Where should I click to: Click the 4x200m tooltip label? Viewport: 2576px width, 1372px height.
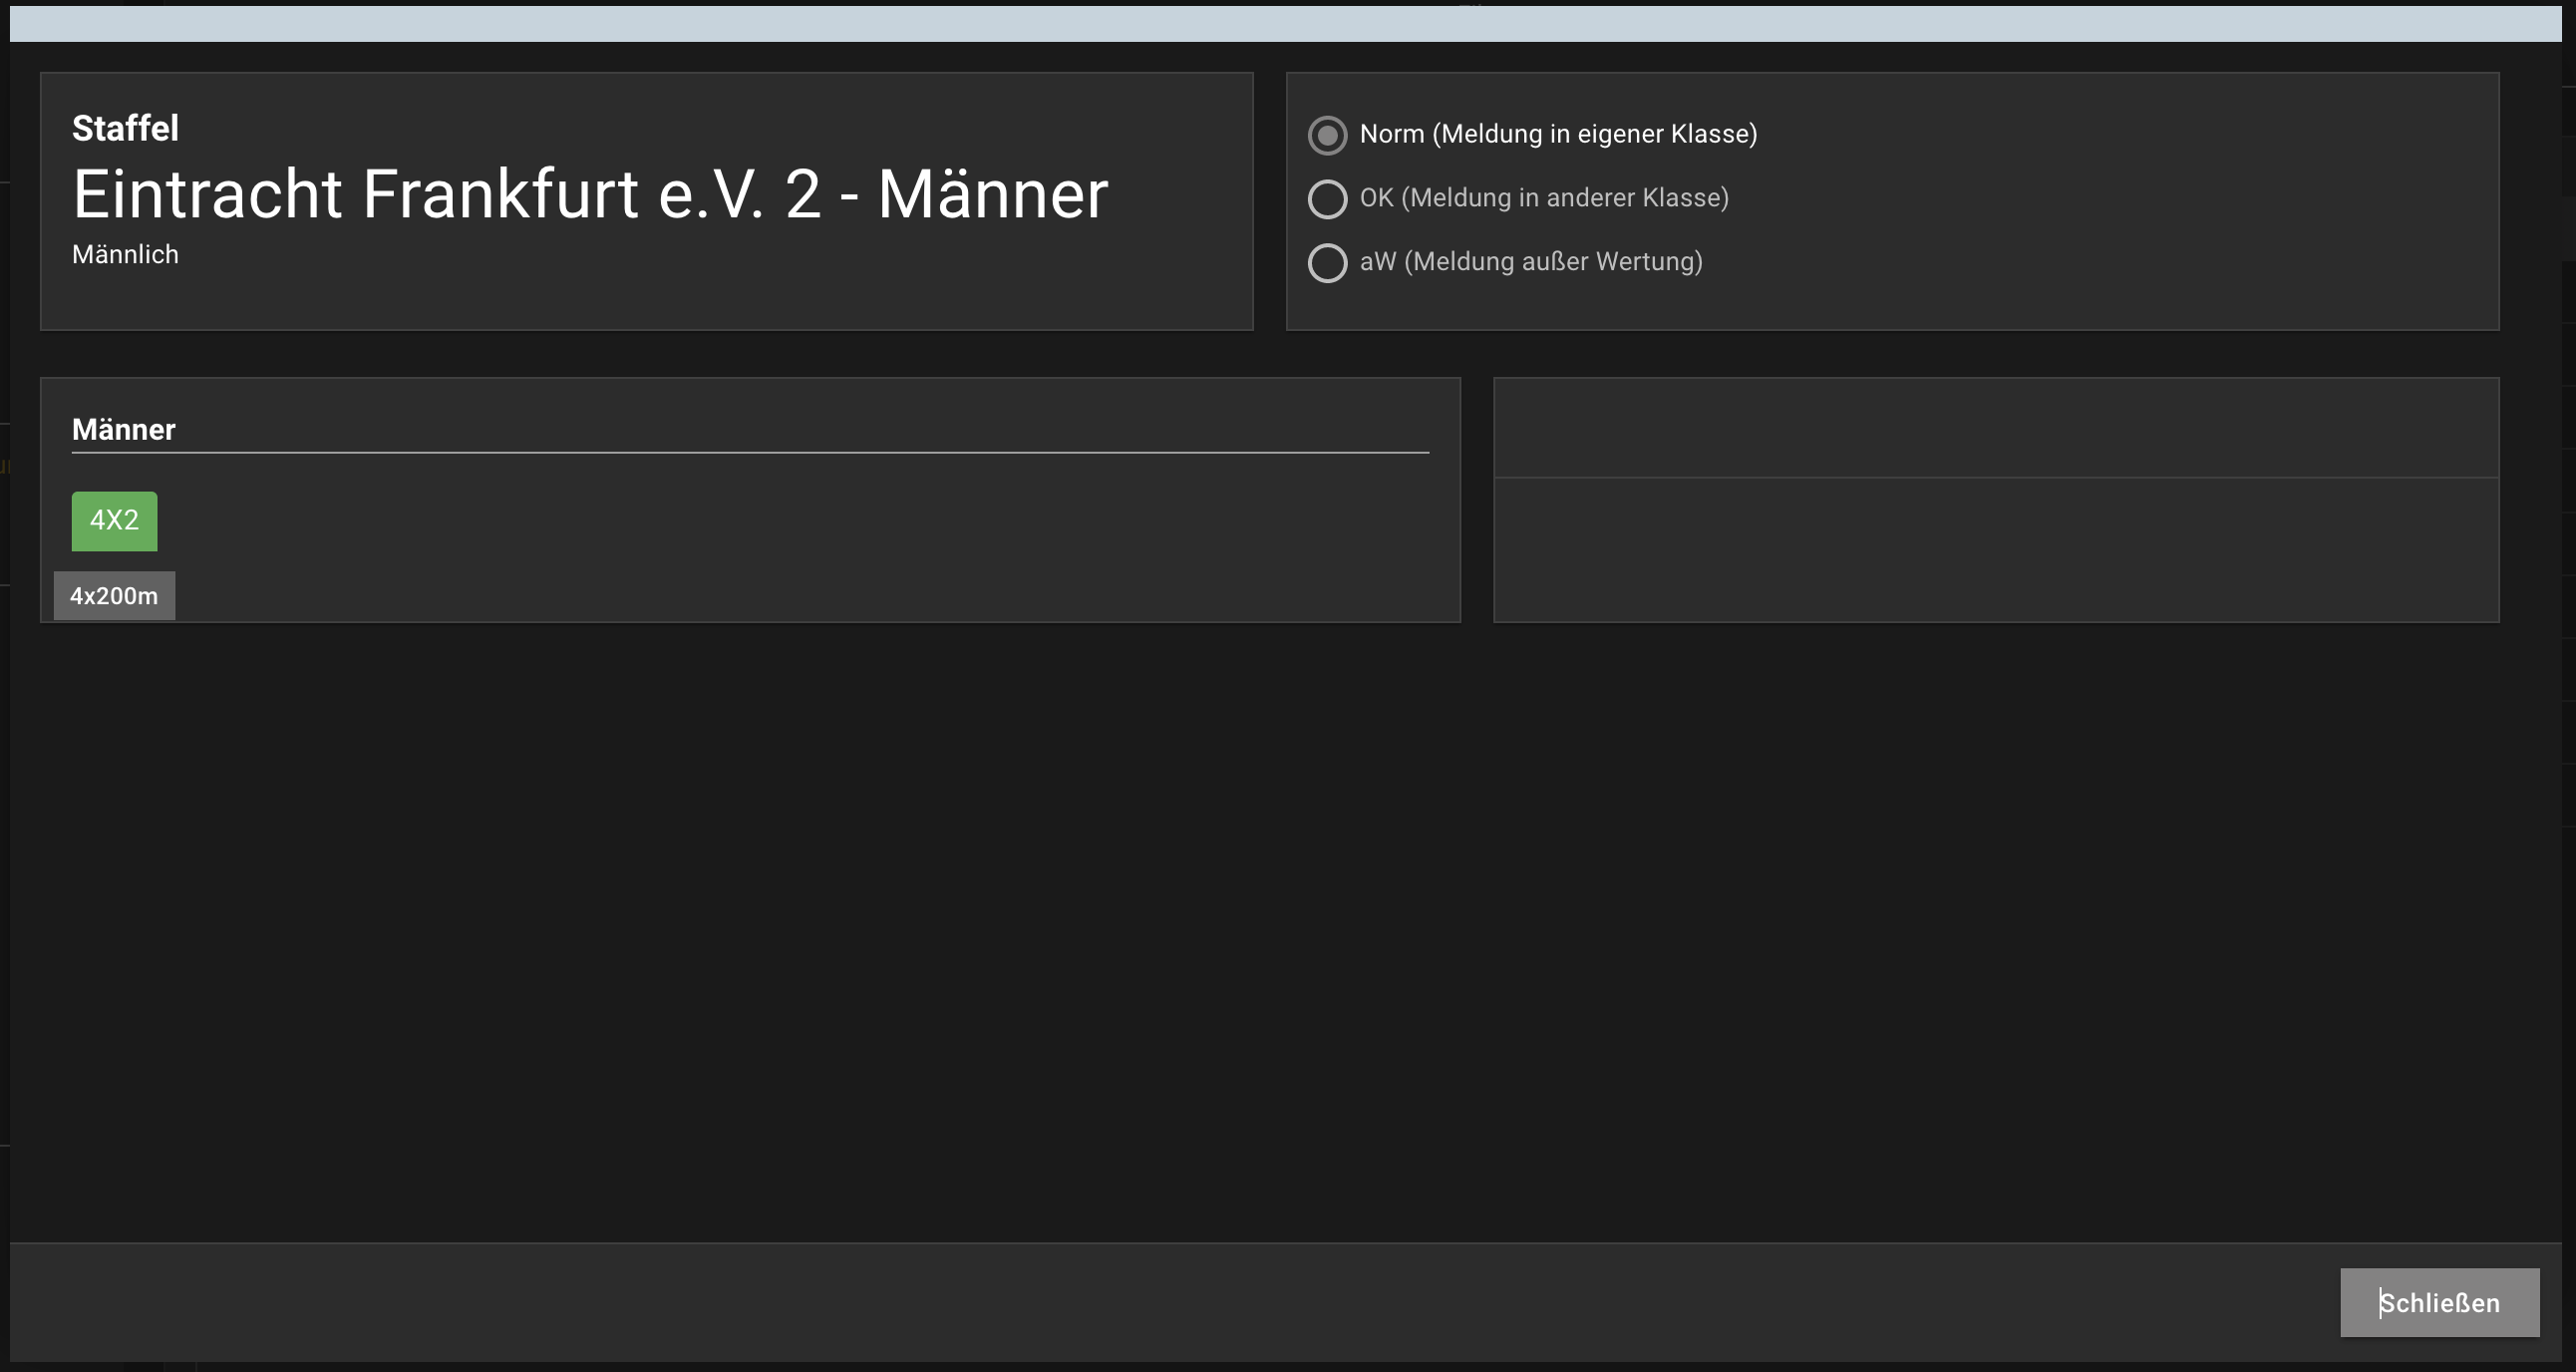tap(114, 596)
